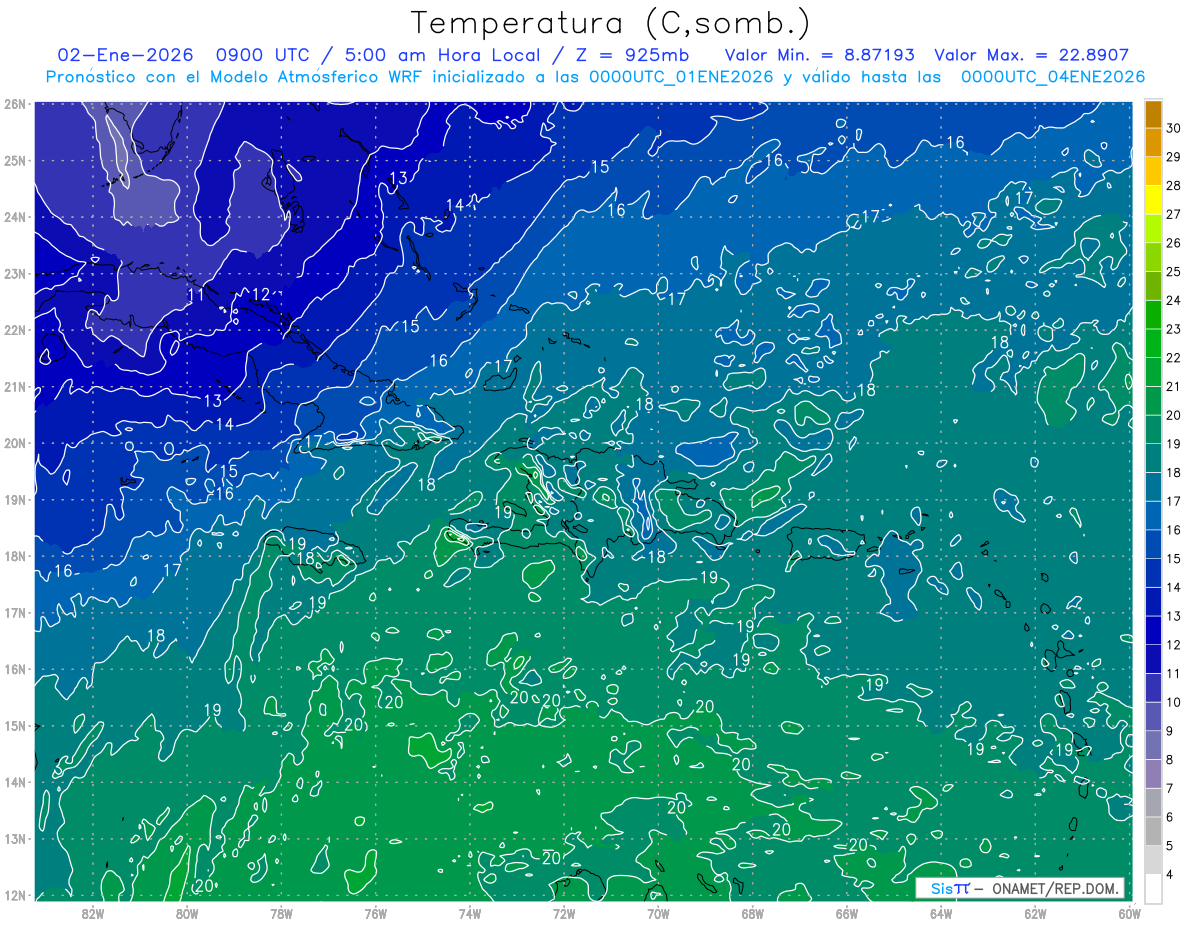Click the 72W longitude axis label
1200x927 pixels.
tap(564, 913)
